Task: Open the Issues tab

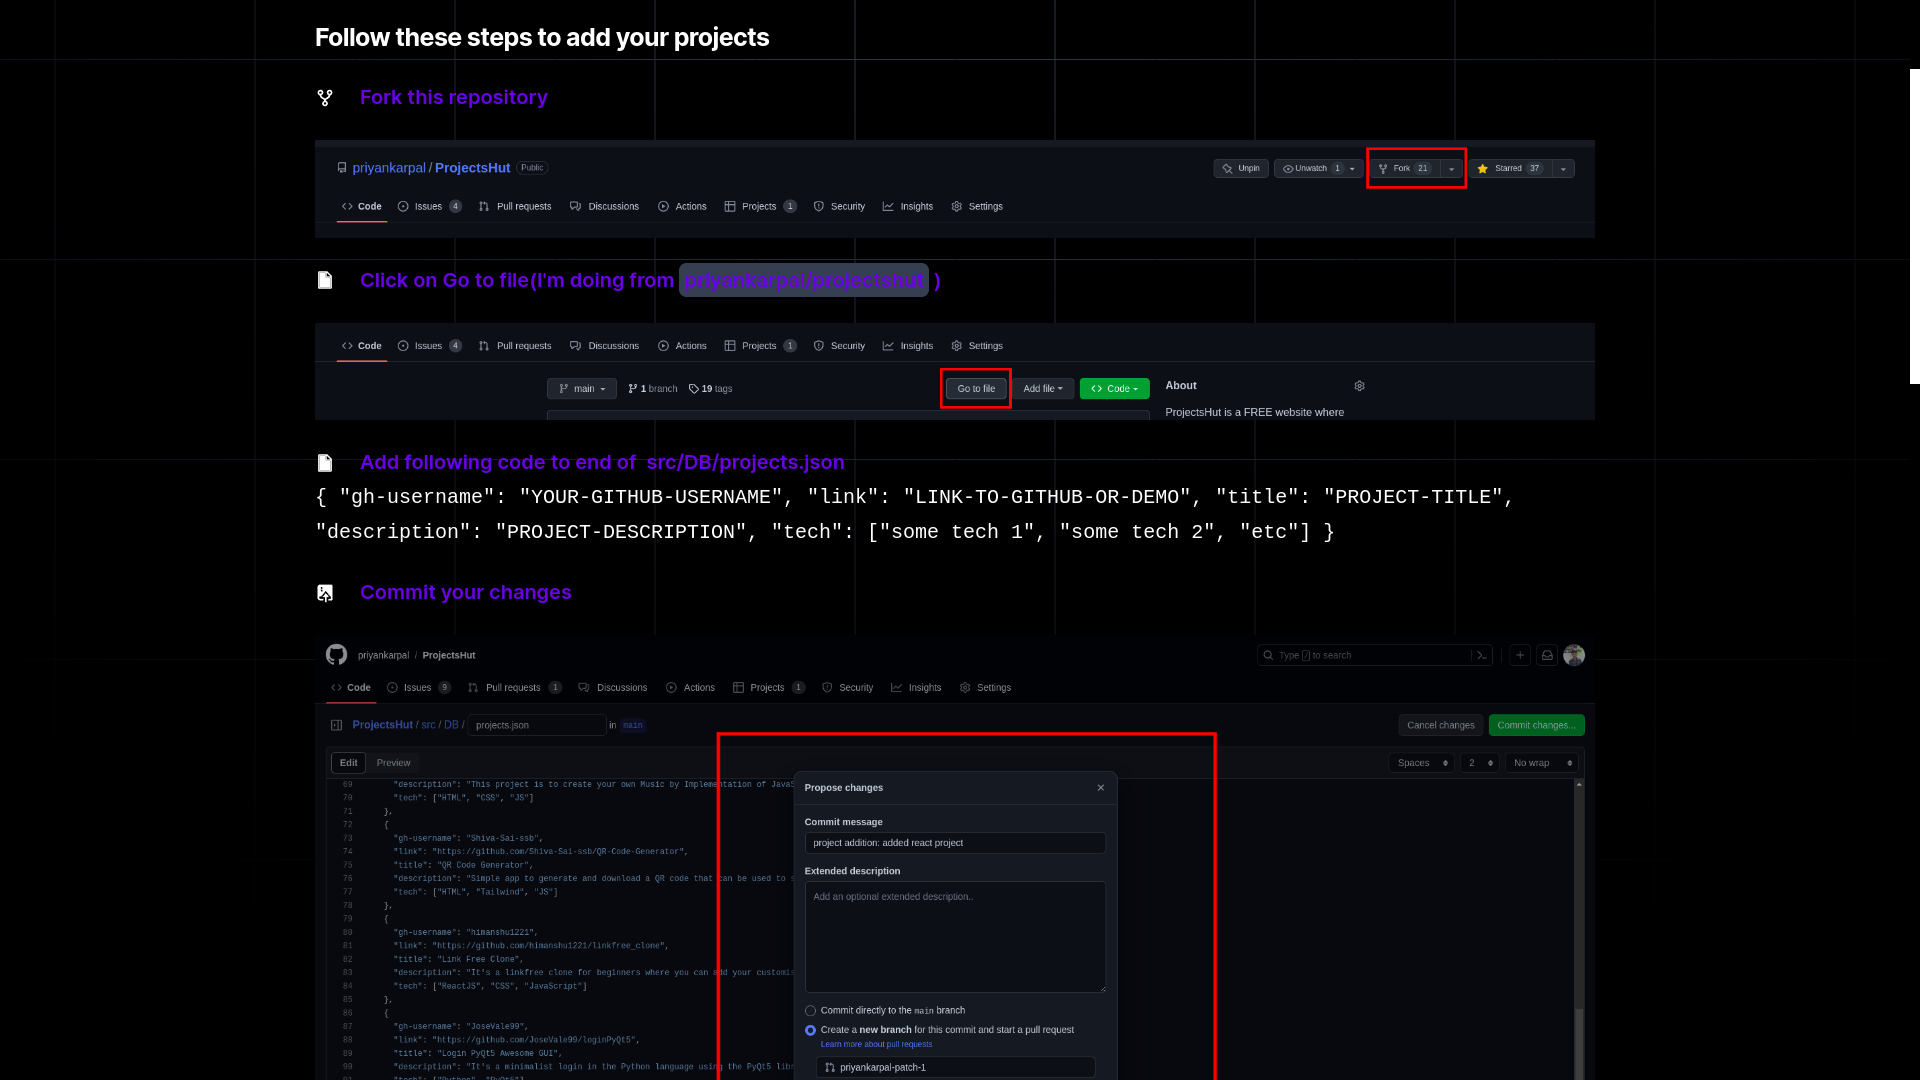Action: 428,206
